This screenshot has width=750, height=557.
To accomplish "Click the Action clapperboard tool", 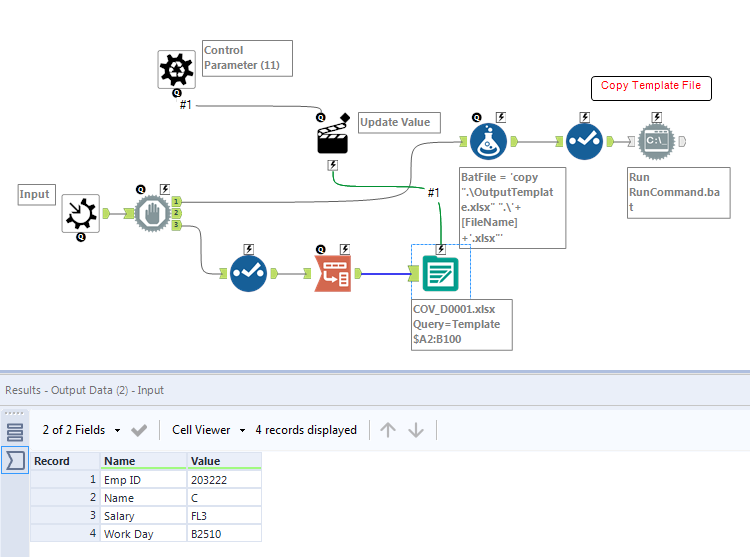I will click(x=332, y=138).
